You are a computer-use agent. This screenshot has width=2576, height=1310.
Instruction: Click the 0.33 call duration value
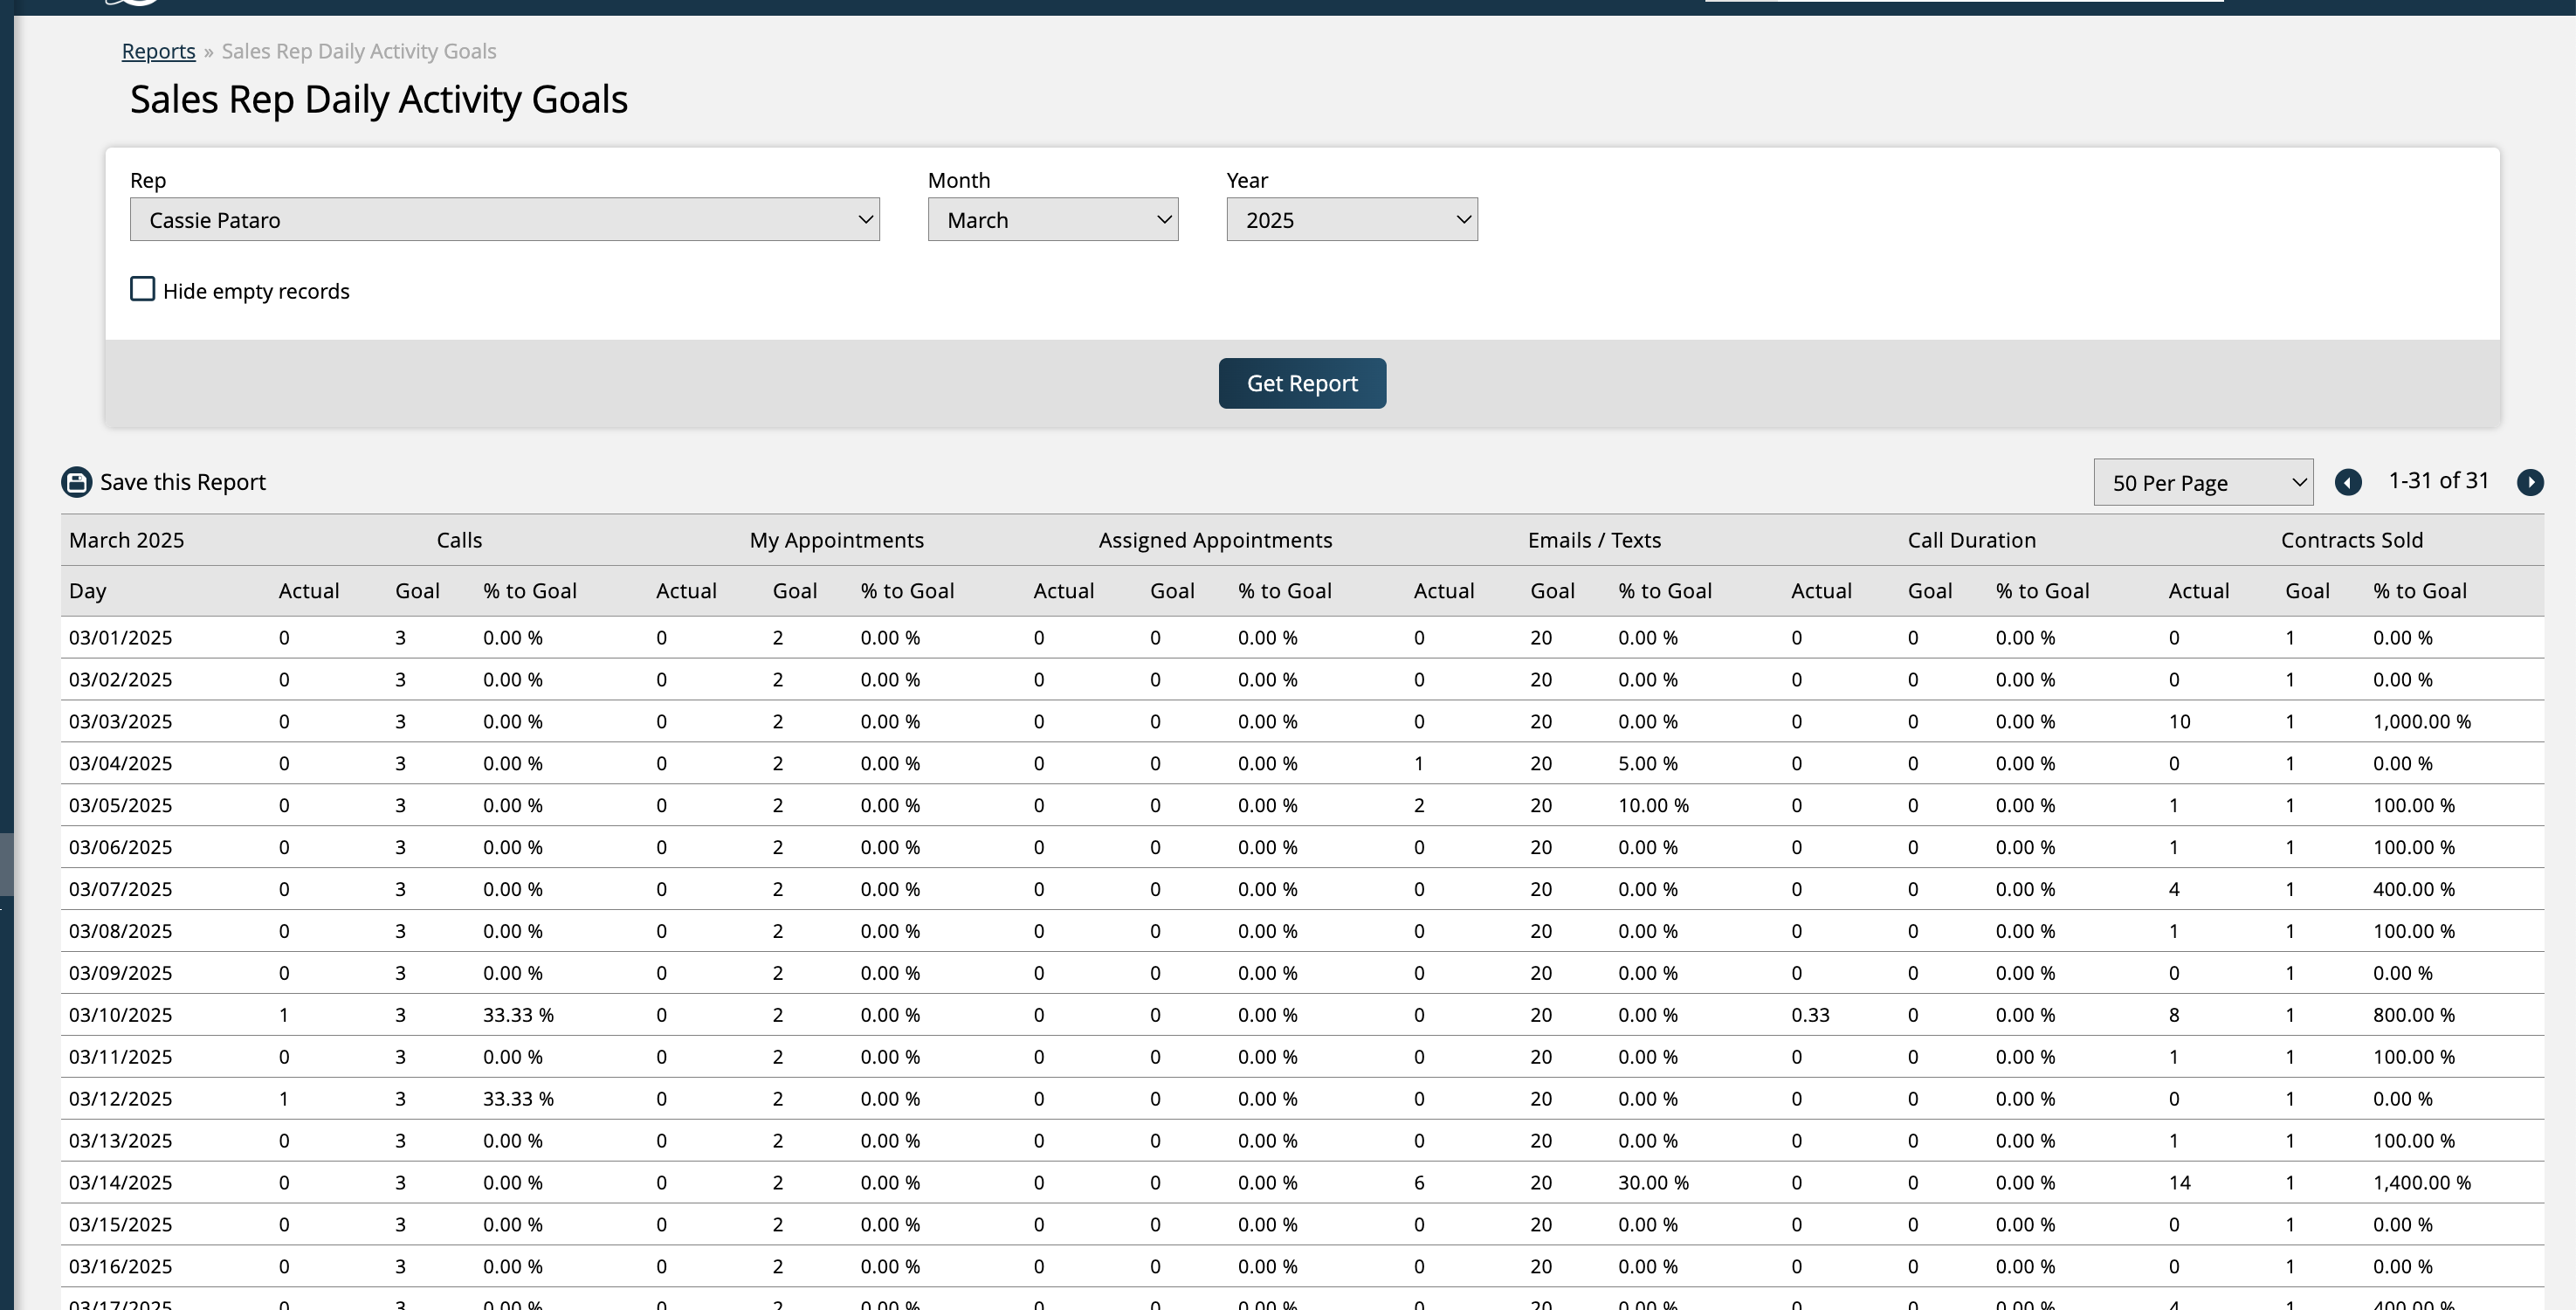point(1810,1015)
